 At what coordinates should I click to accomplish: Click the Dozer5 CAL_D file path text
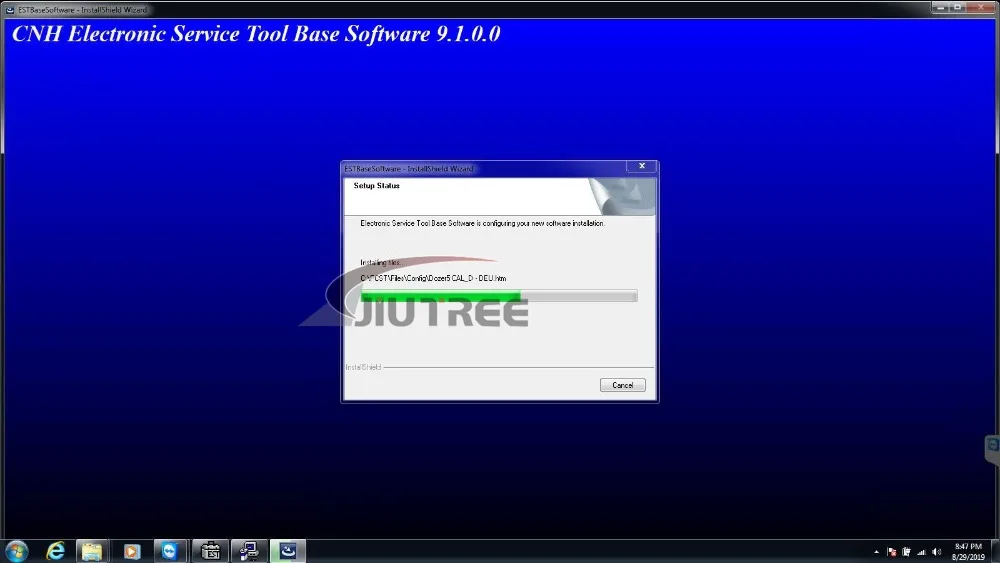click(433, 278)
